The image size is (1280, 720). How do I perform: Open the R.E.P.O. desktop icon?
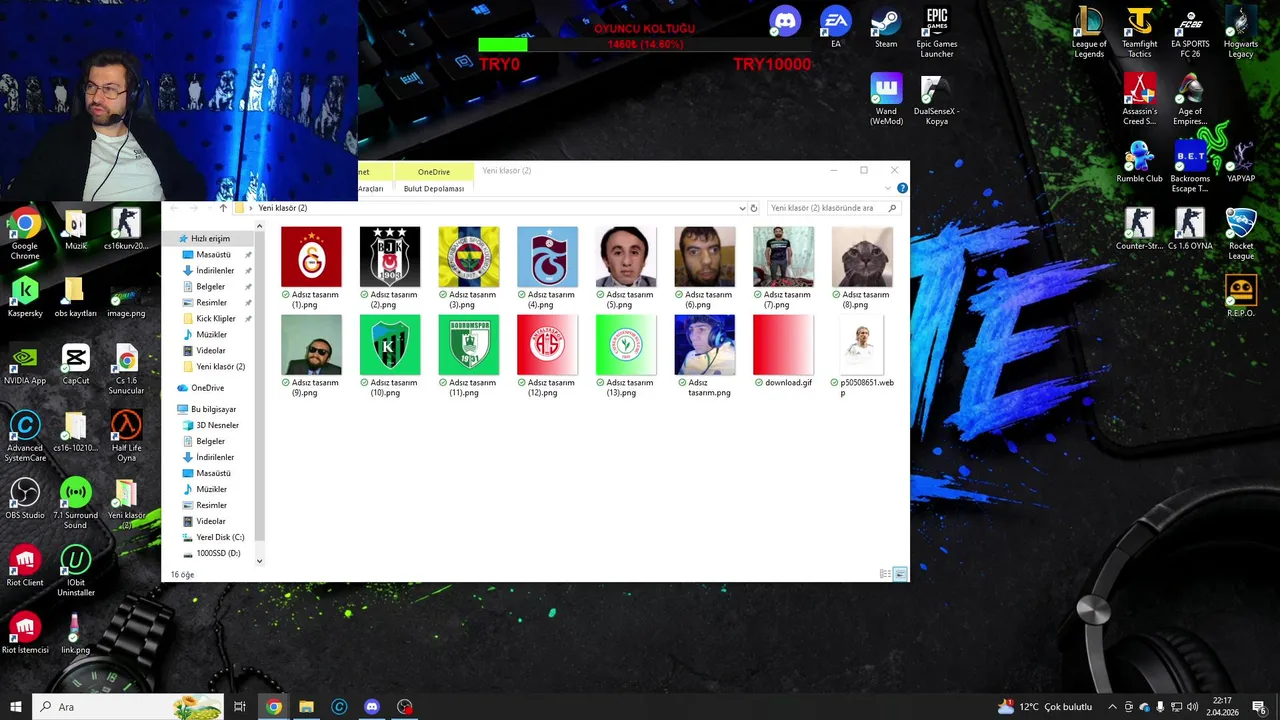pyautogui.click(x=1241, y=296)
